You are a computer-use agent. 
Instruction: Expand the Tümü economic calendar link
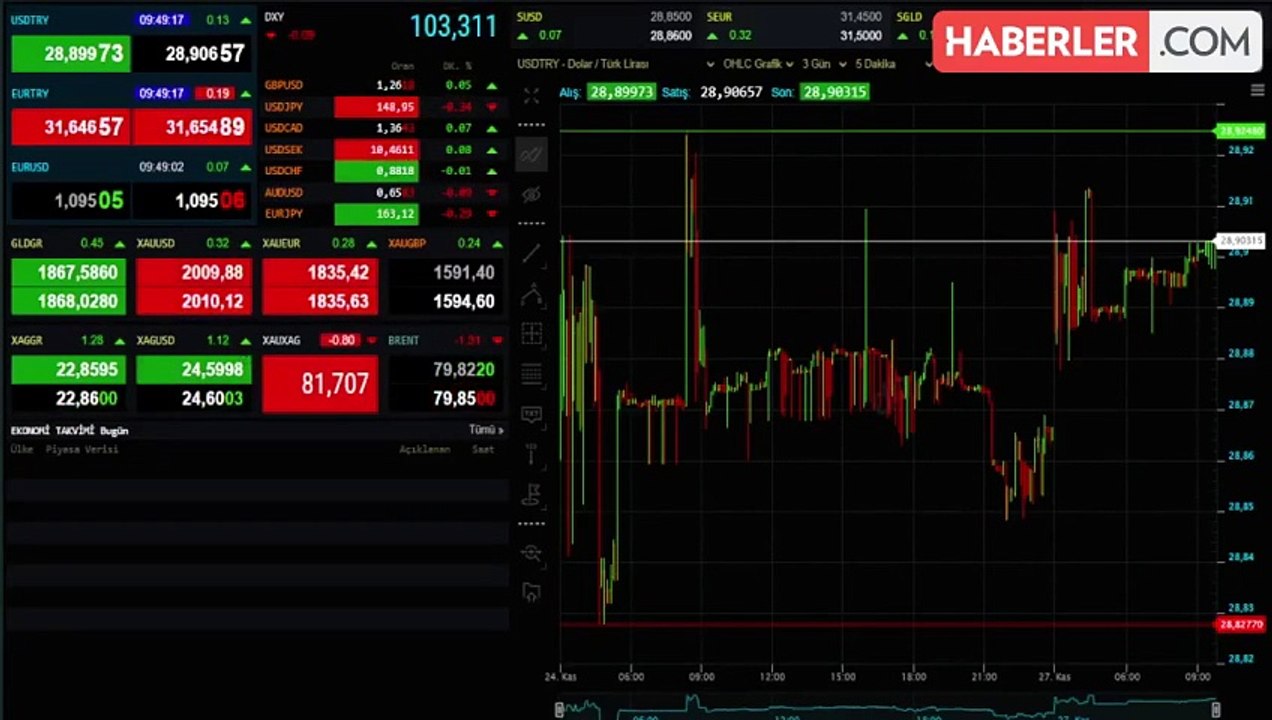pos(486,430)
